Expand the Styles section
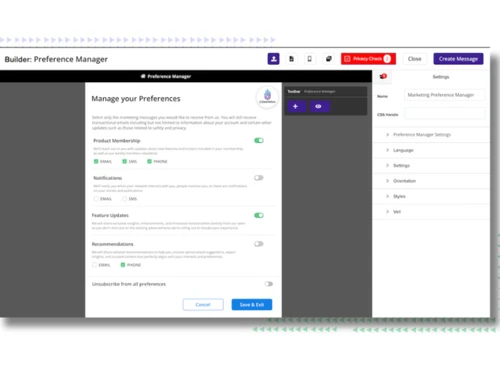This screenshot has height=375, width=500. (431, 196)
